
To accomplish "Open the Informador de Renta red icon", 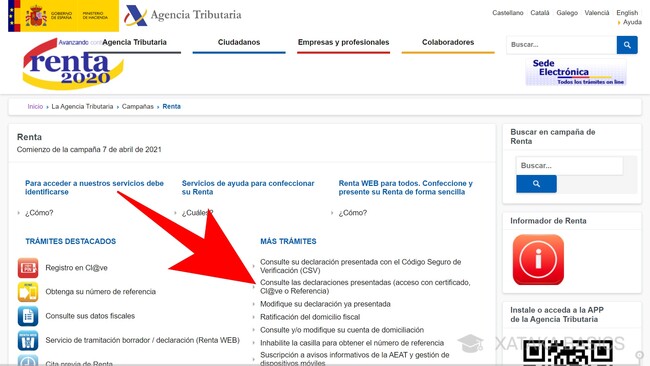I will 538,260.
